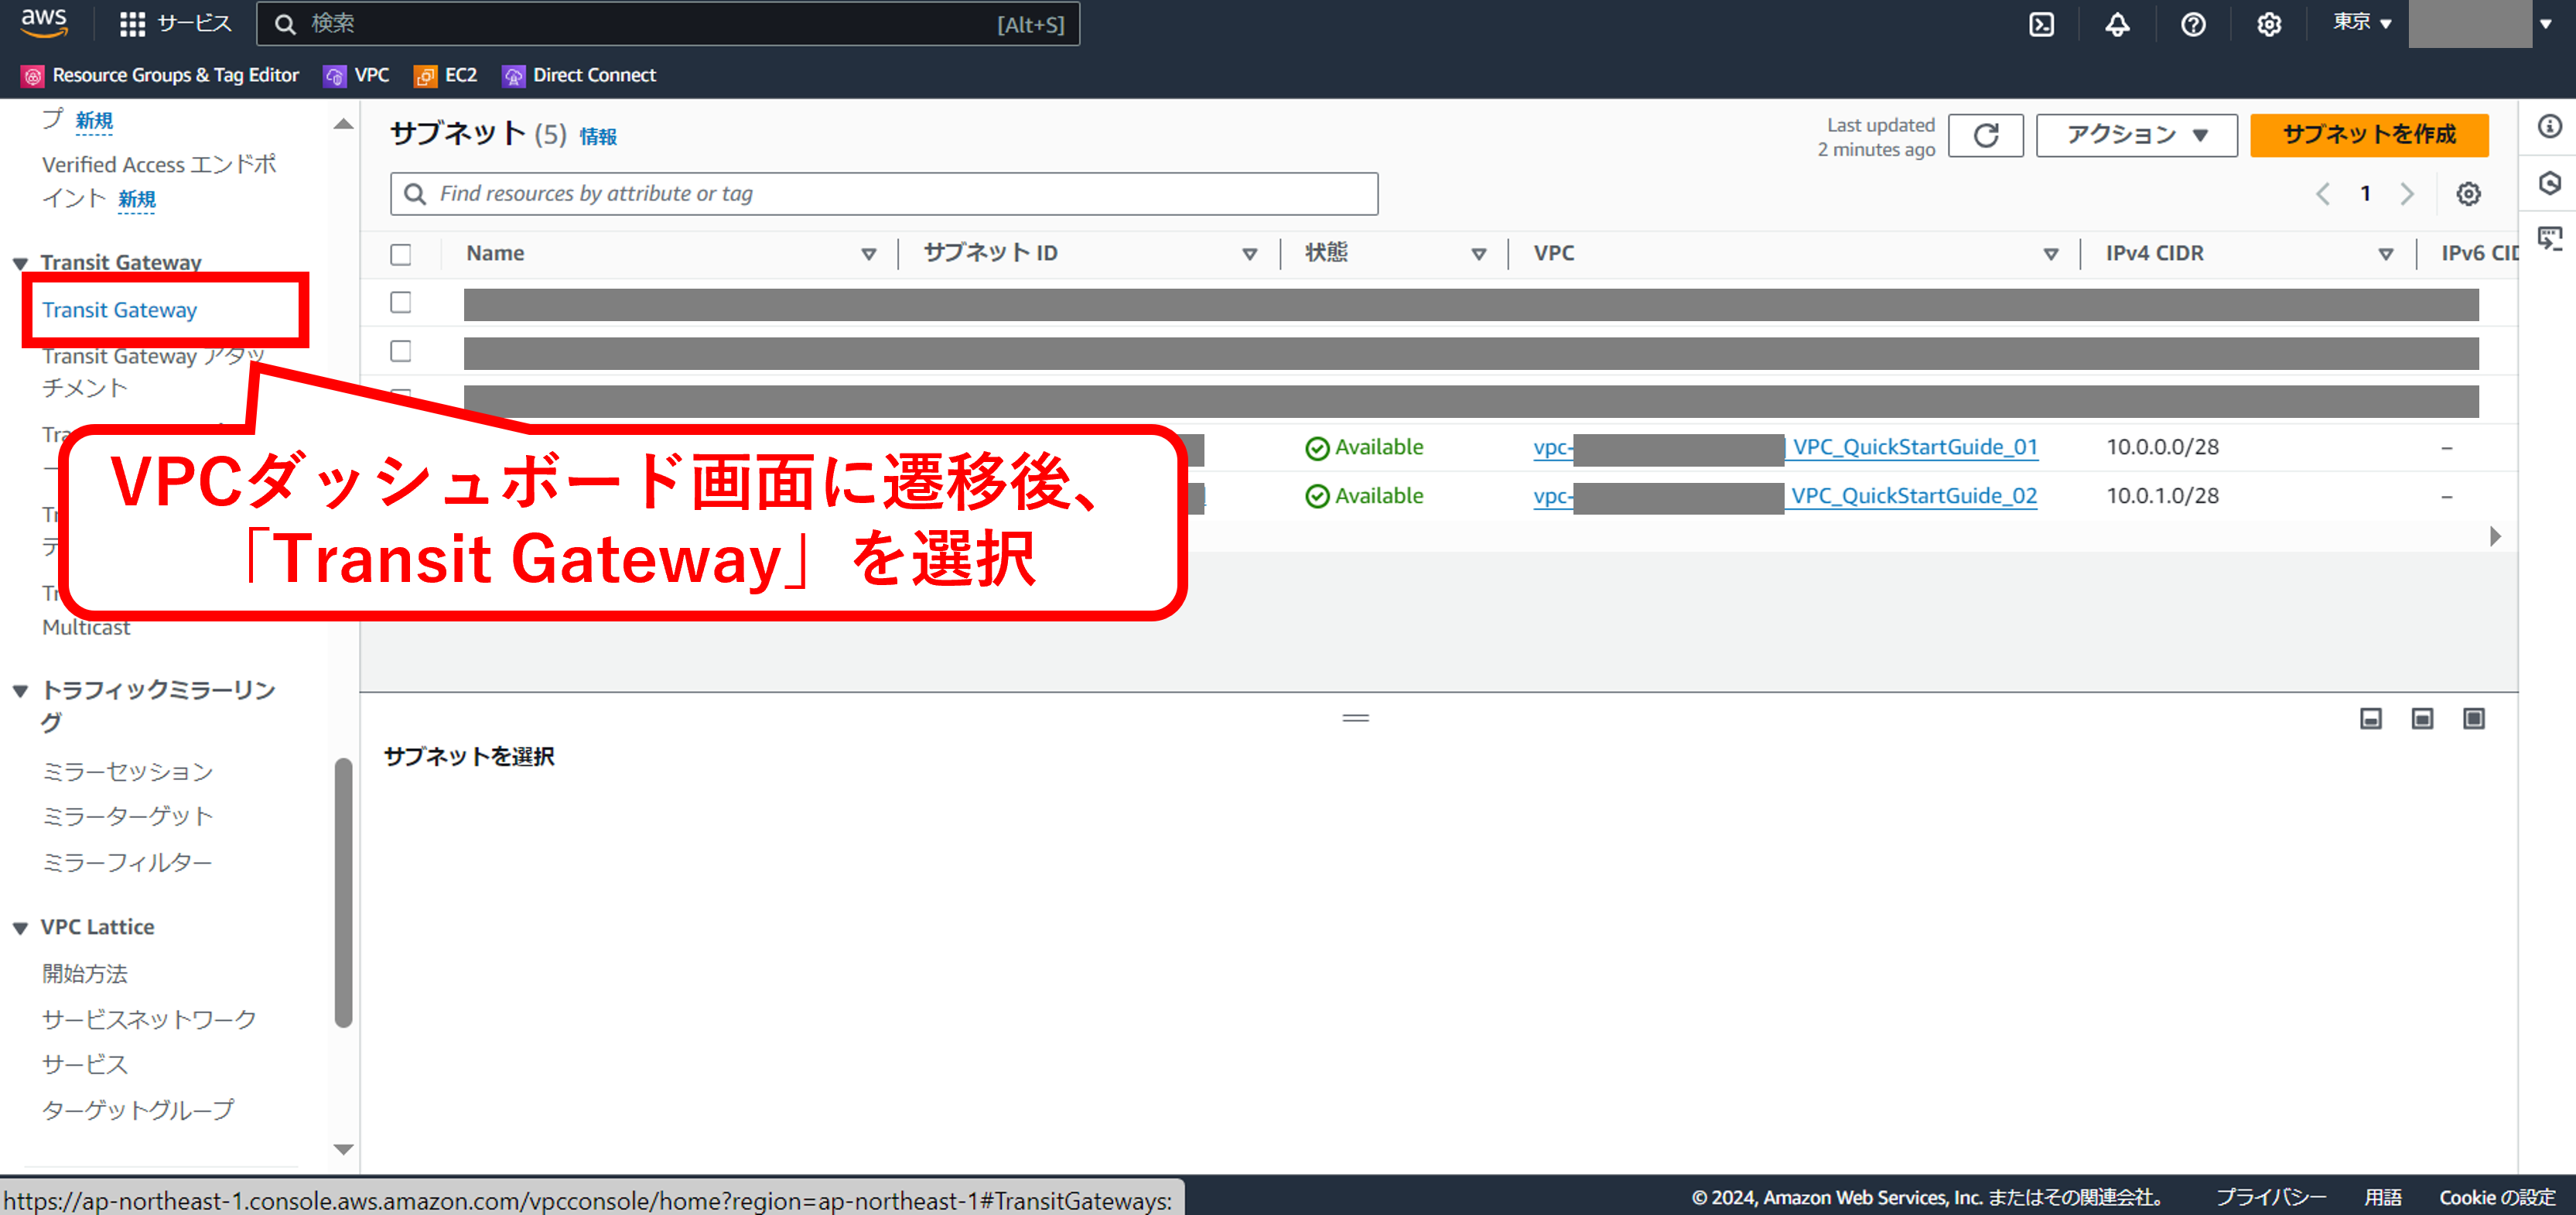Sort by the IPv4 CIDR column arrow
Screen dimensions: 2576x1215
click(2386, 254)
